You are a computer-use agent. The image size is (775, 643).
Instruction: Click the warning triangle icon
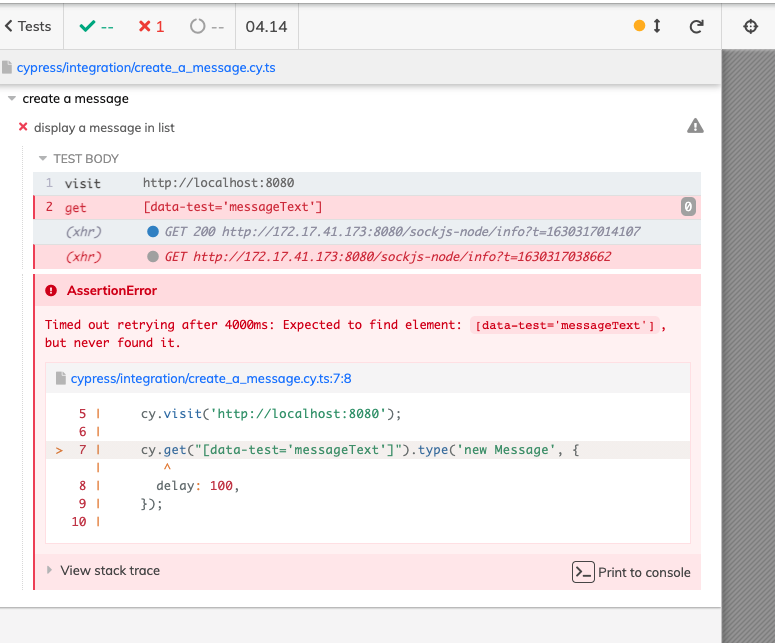coord(695,127)
